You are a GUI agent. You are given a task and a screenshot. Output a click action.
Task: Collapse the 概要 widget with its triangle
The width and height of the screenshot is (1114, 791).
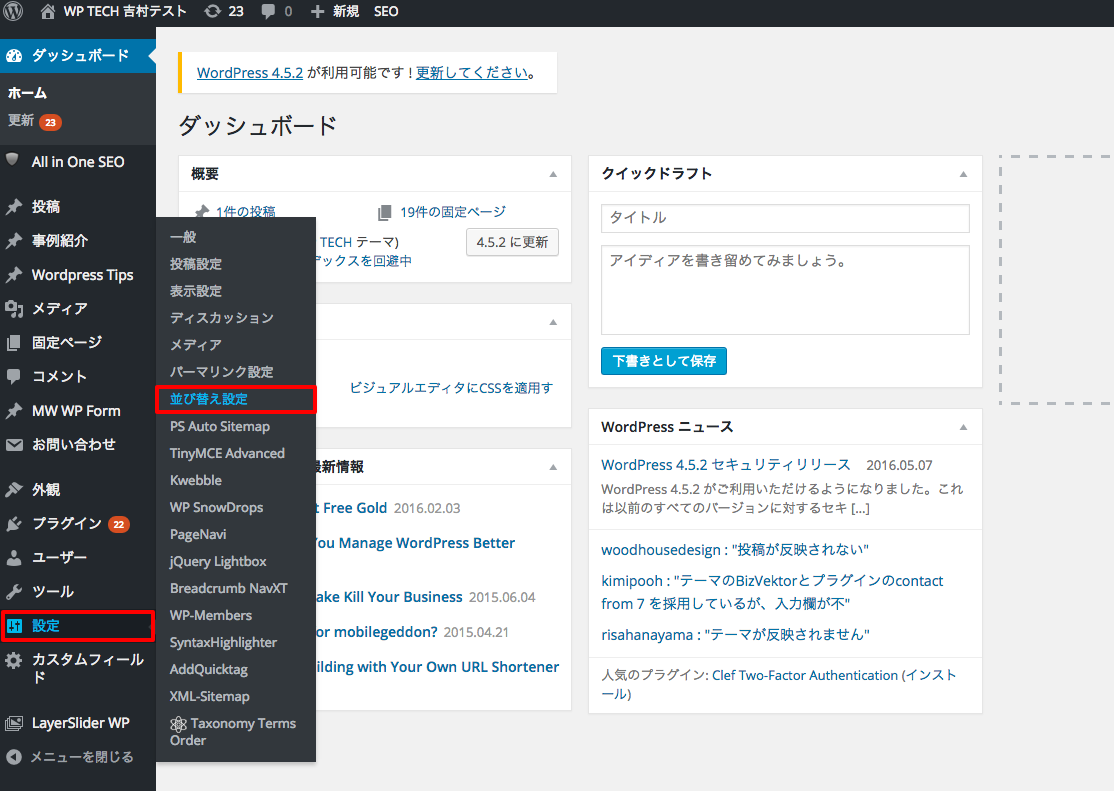point(553,174)
